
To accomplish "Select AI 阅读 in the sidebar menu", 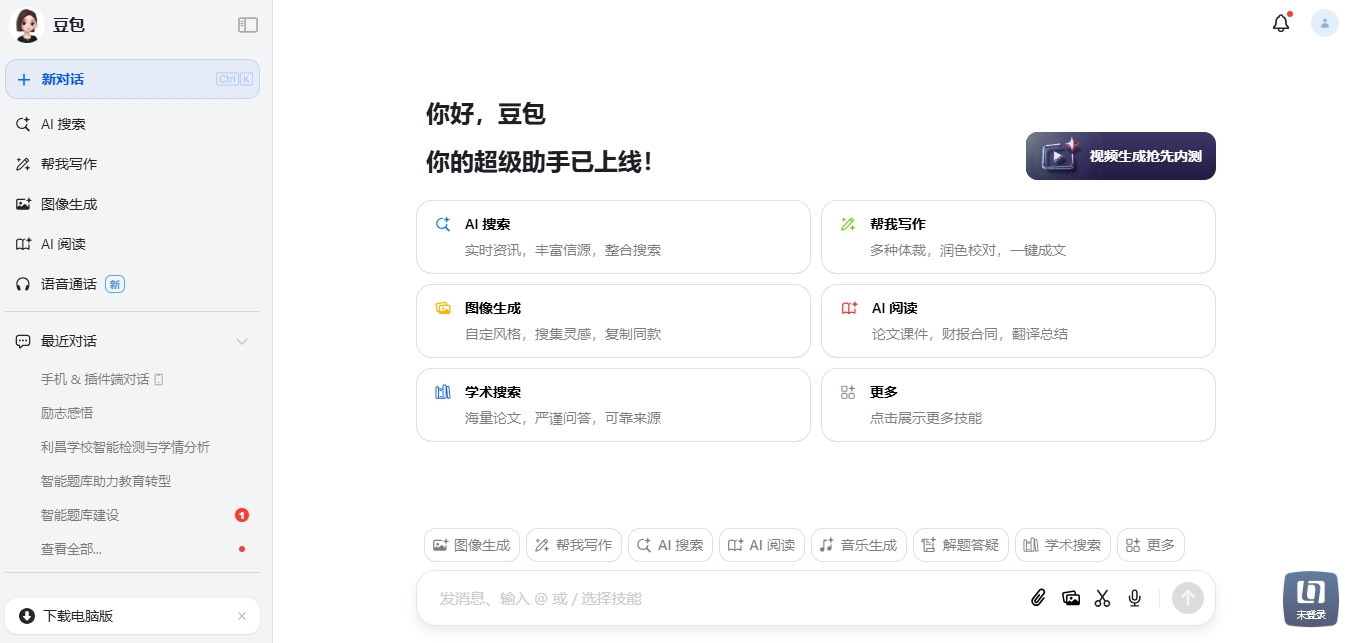I will pos(132,244).
